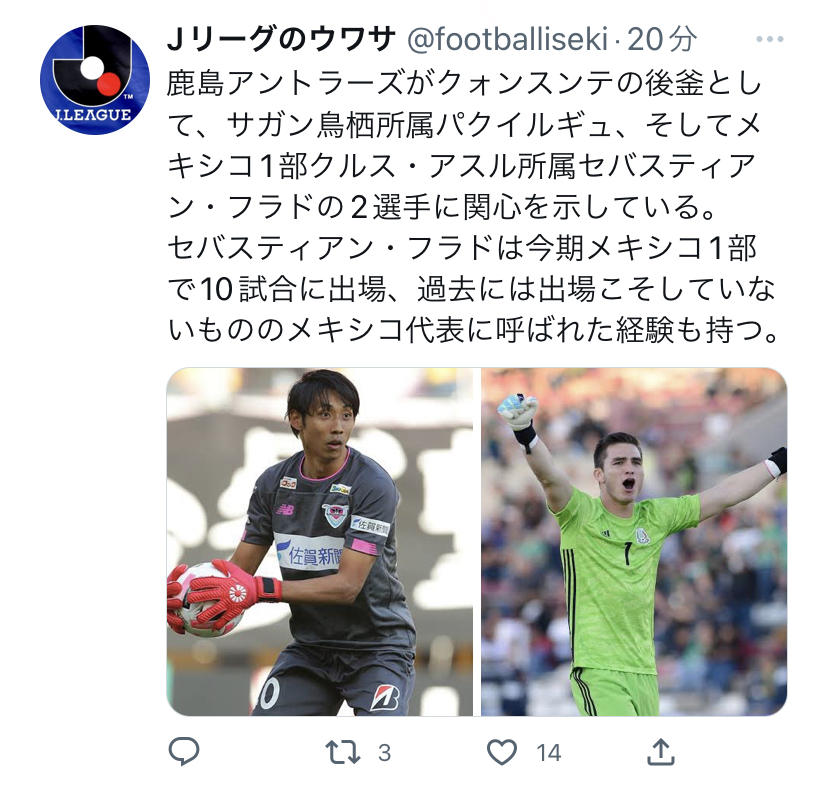Click the number 1 on green jersey
828x787 pixels.
coord(627,554)
